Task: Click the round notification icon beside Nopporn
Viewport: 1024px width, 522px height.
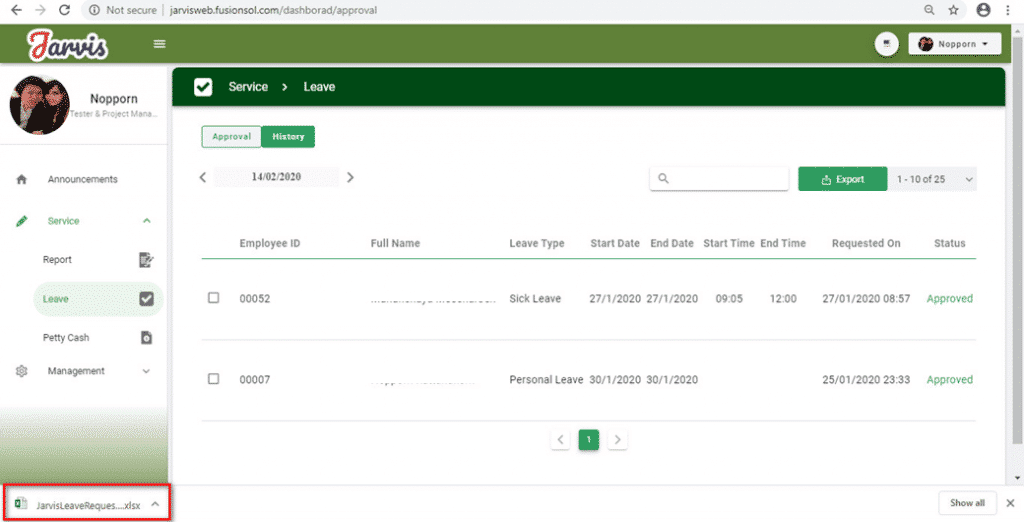Action: [885, 44]
